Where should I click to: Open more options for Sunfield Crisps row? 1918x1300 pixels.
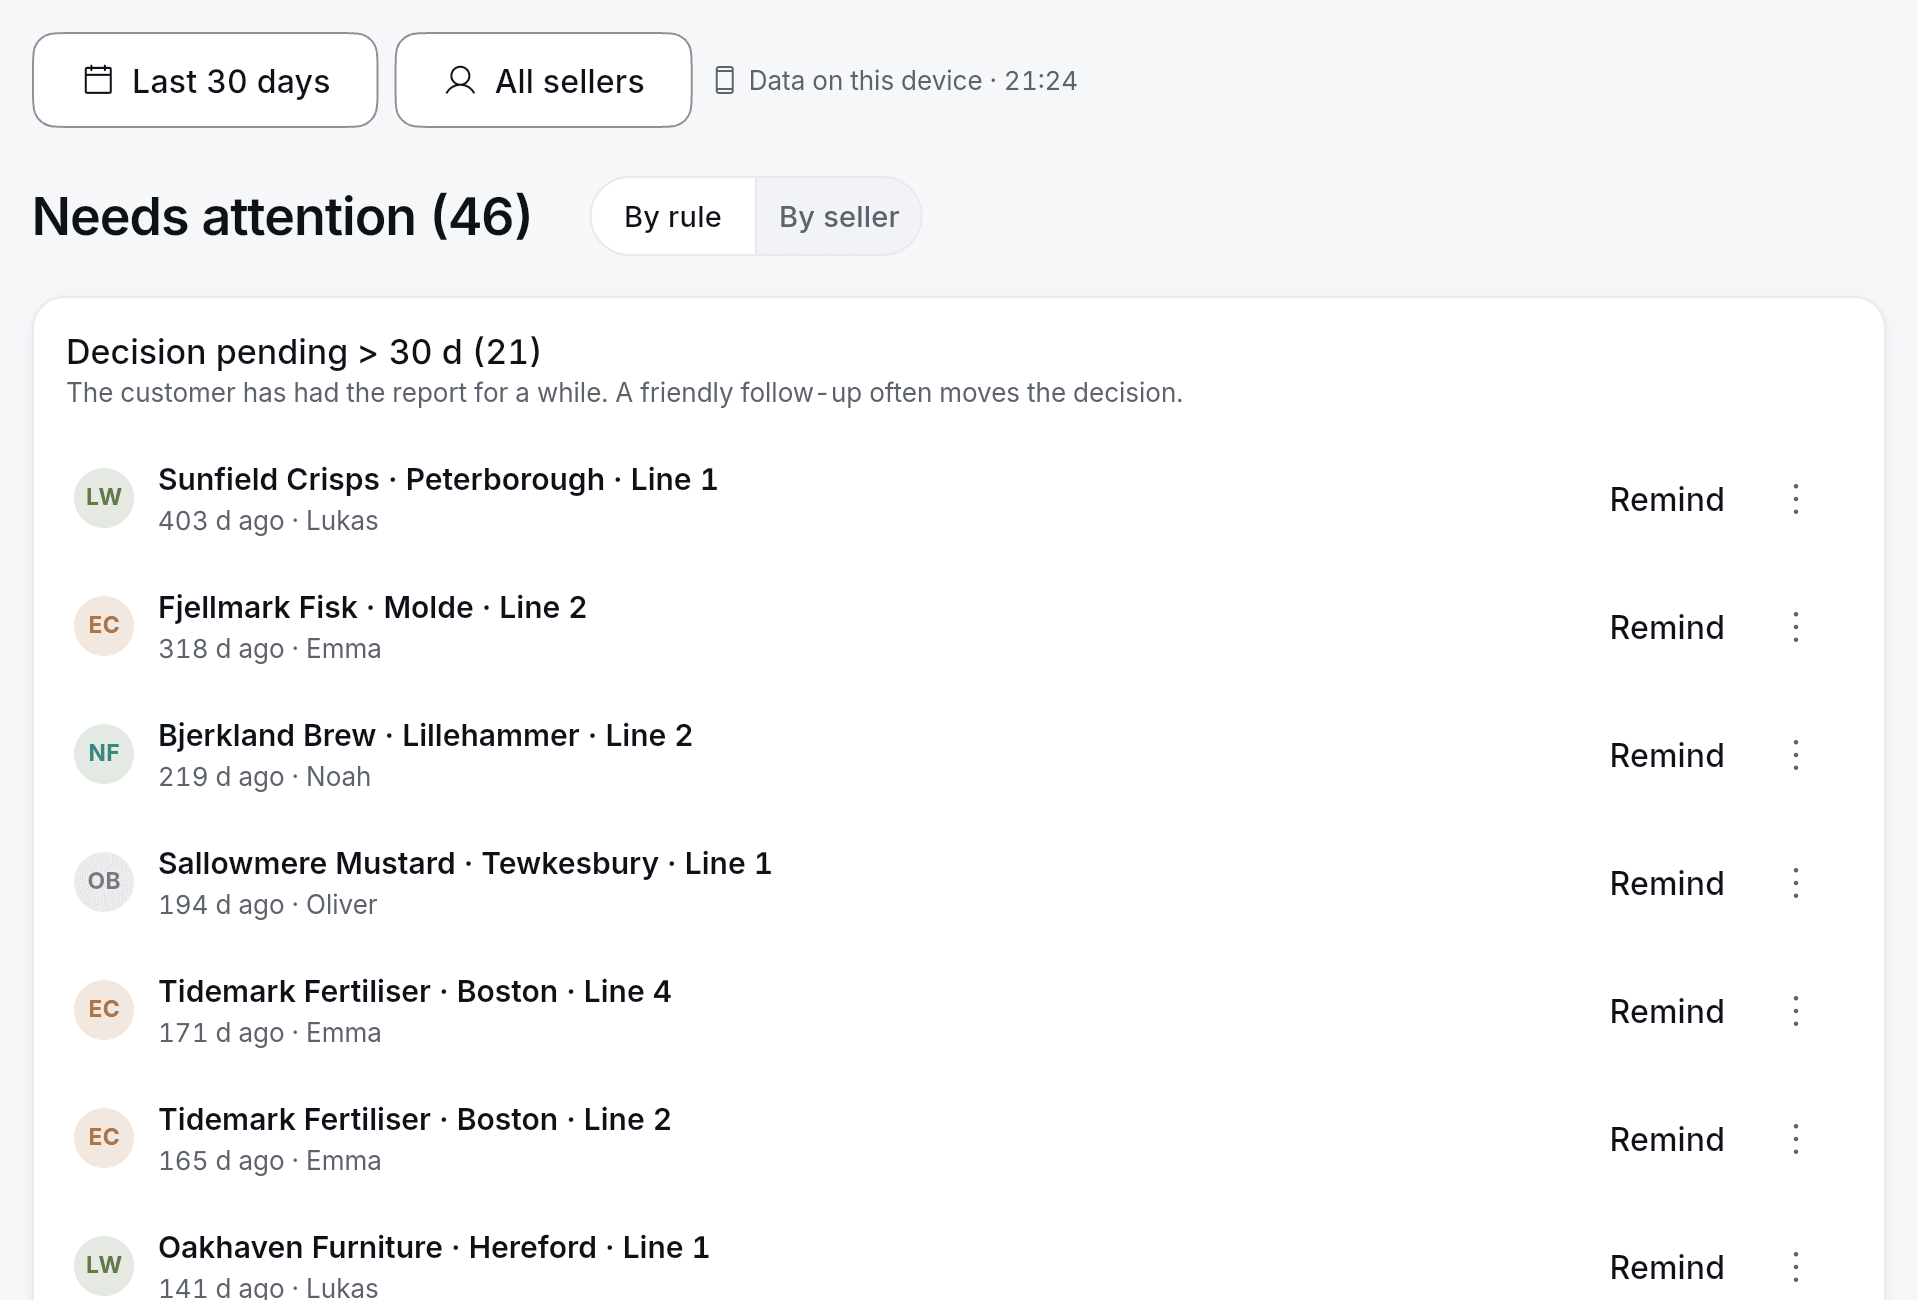click(1796, 499)
